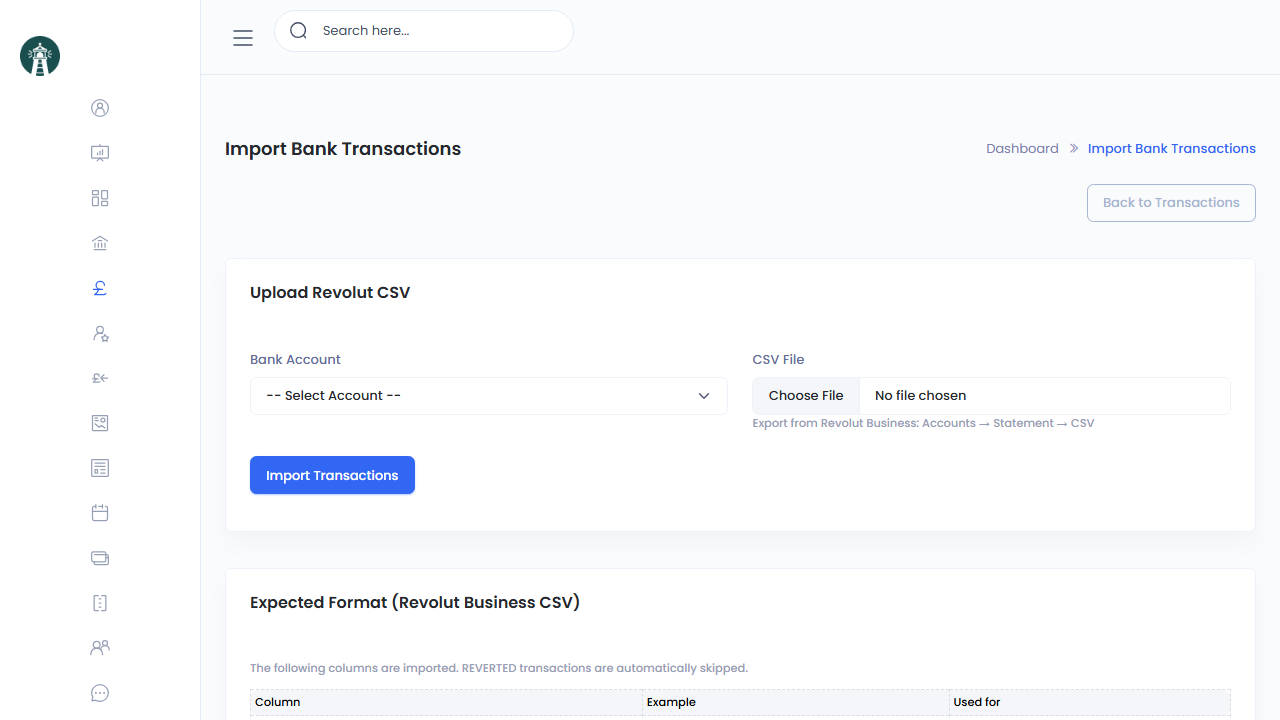Open the user profile icon in sidebar
Viewport: 1280px width, 720px height.
pyautogui.click(x=100, y=108)
